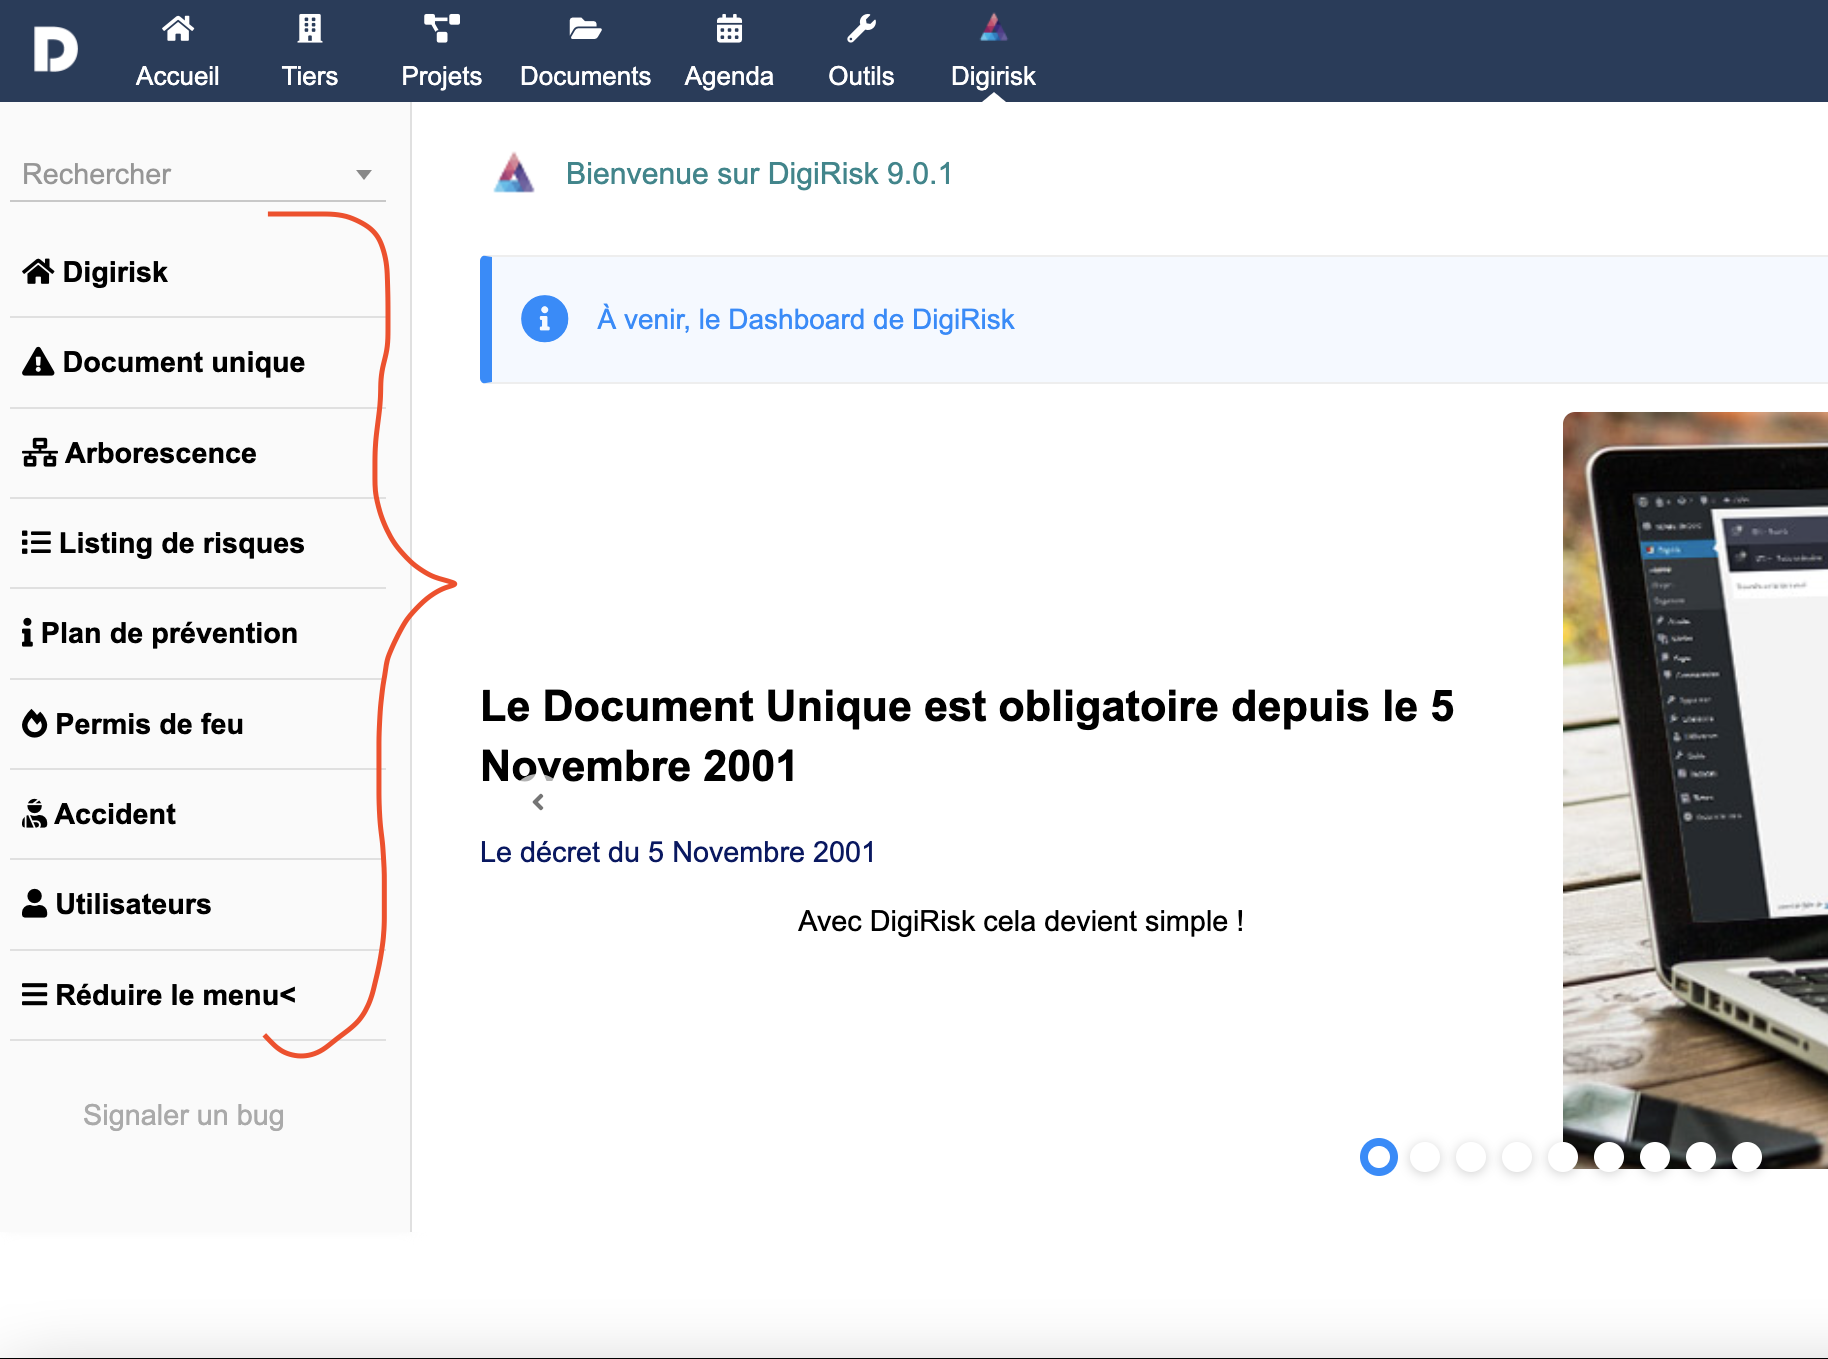Open the Projets network icon
This screenshot has width=1828, height=1359.
tap(441, 29)
